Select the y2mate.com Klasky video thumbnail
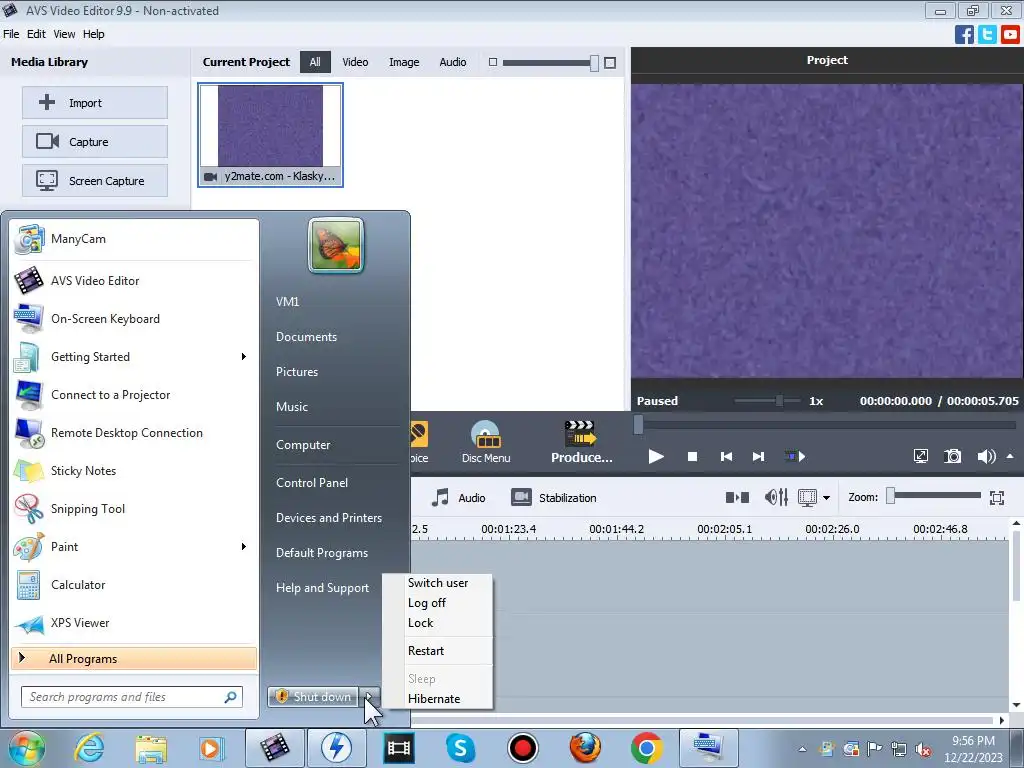This screenshot has width=1024, height=768. coord(270,135)
